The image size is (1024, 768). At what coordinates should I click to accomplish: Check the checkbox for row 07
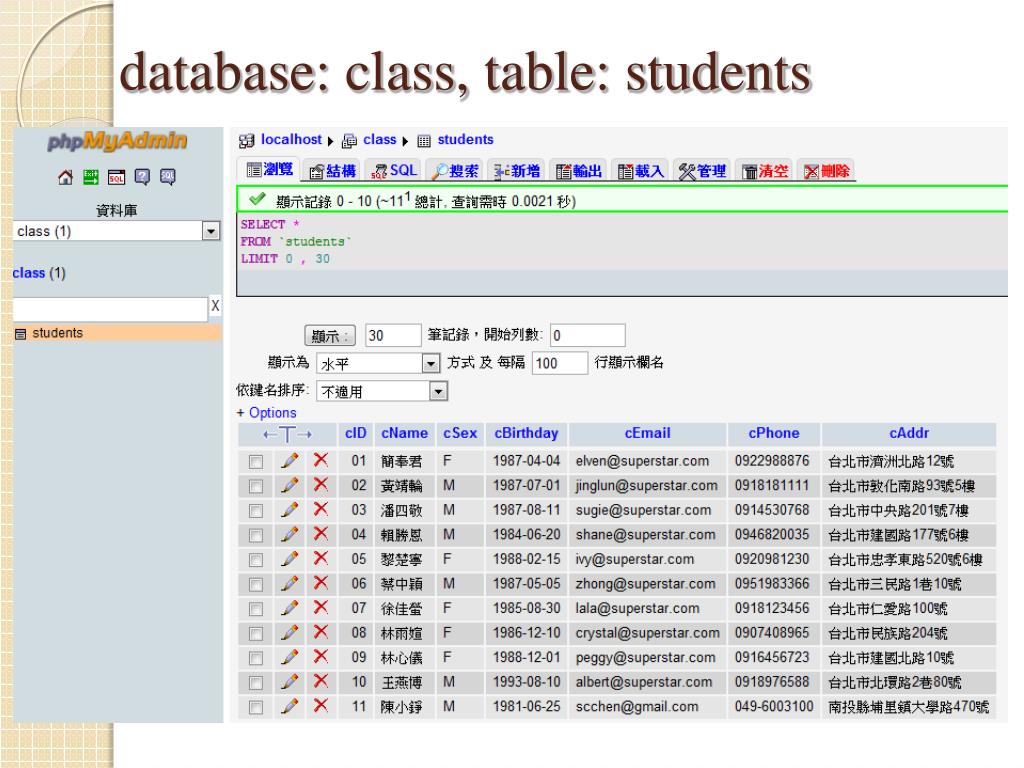click(258, 608)
